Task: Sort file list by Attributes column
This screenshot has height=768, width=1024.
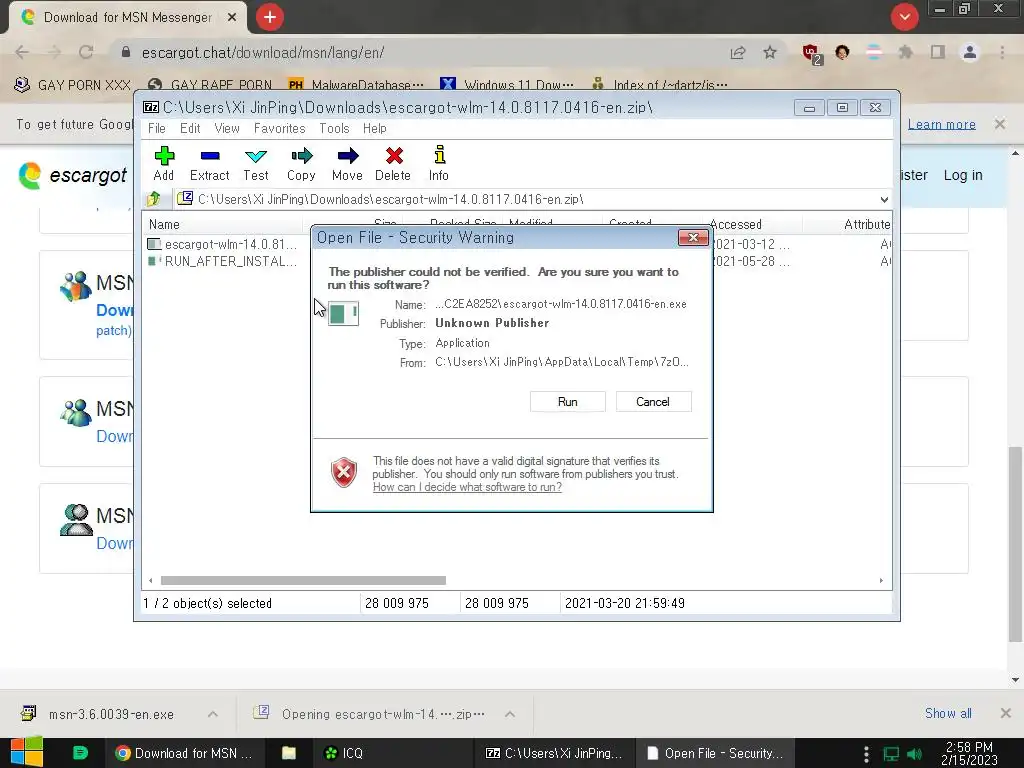Action: tap(867, 224)
